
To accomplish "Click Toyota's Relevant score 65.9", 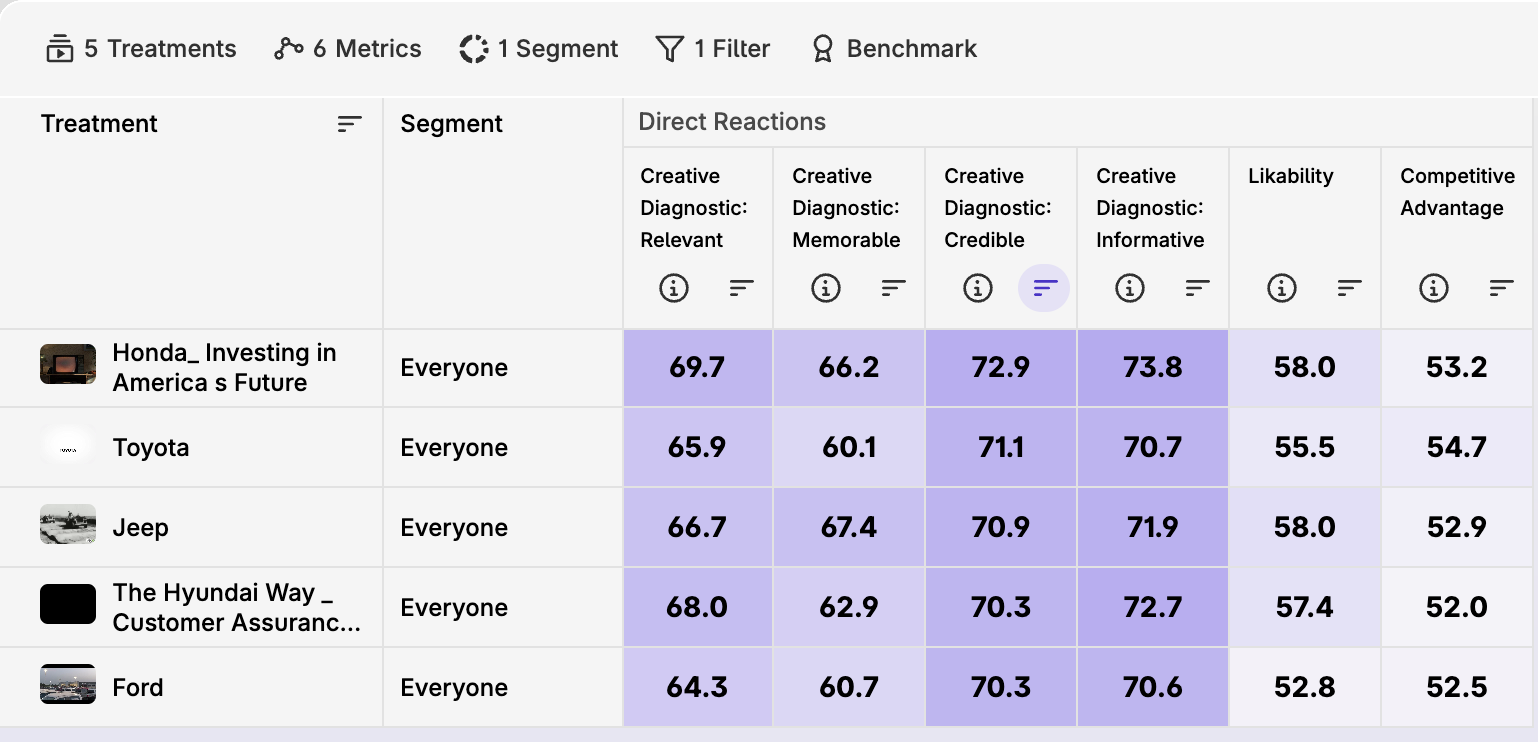I will 697,448.
